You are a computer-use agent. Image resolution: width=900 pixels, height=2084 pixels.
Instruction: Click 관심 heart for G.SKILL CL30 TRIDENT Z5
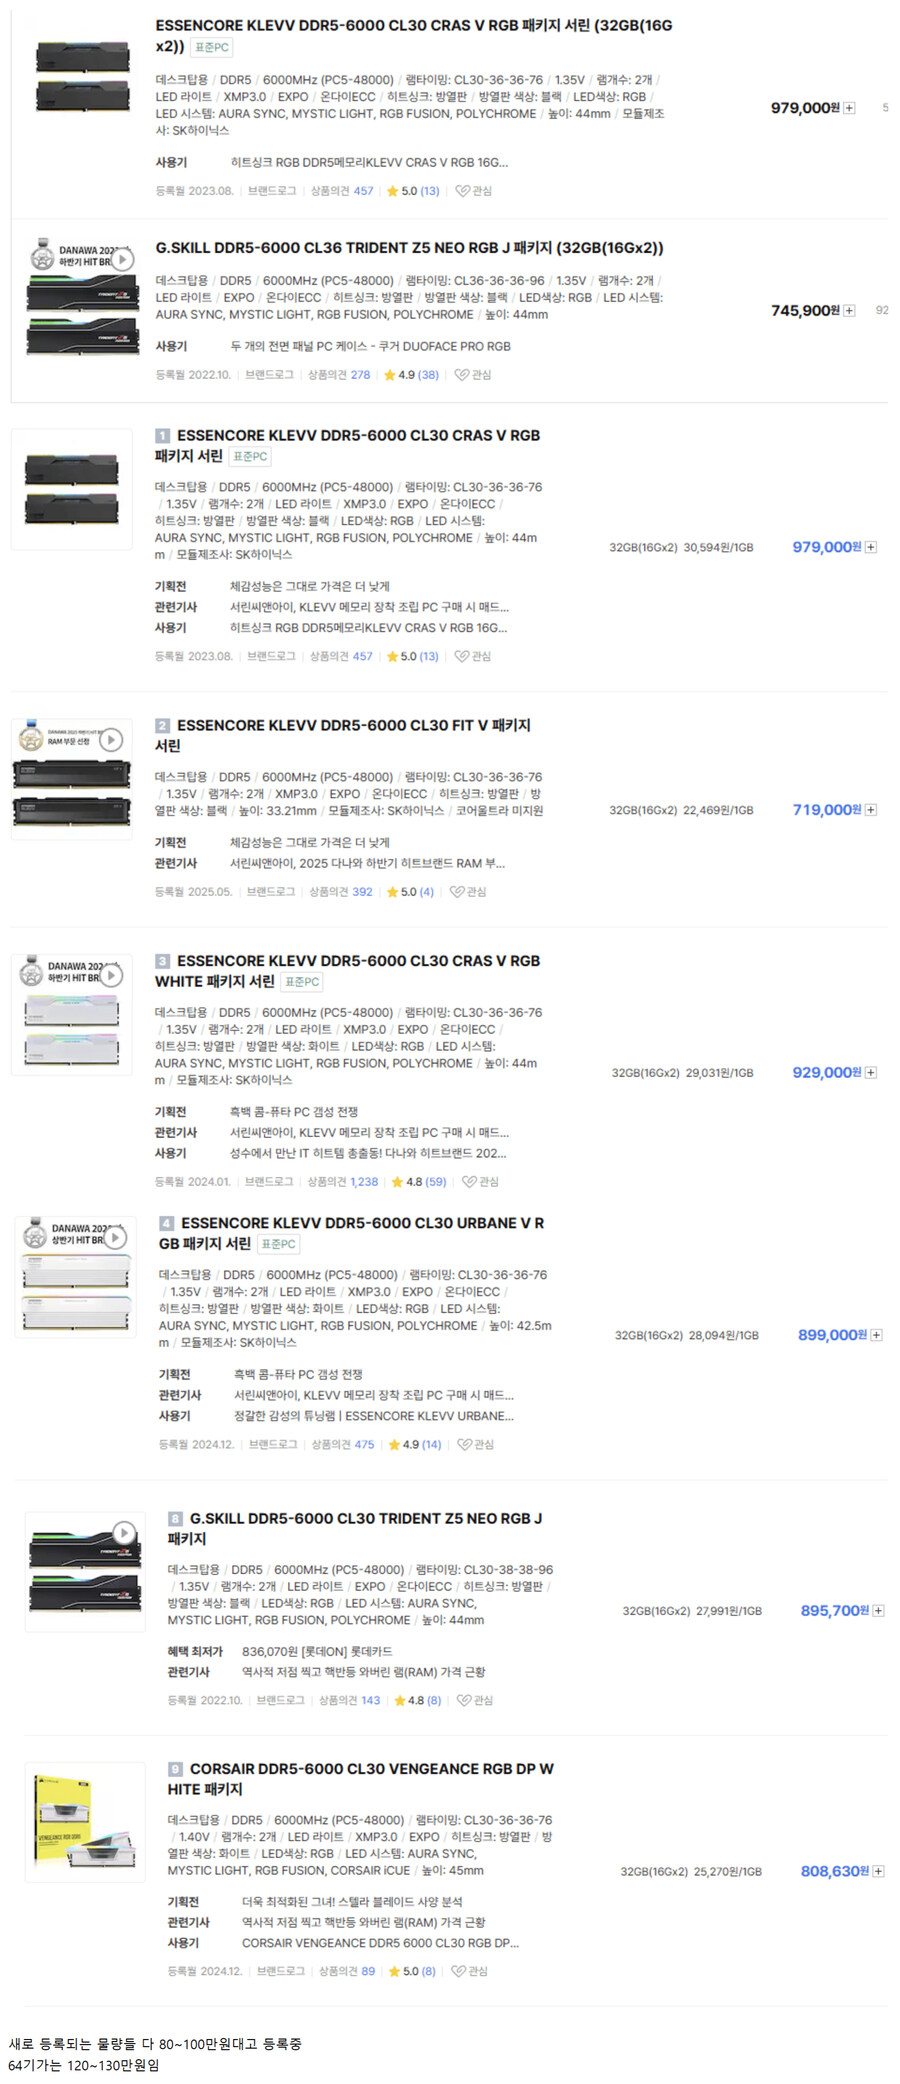475,1701
